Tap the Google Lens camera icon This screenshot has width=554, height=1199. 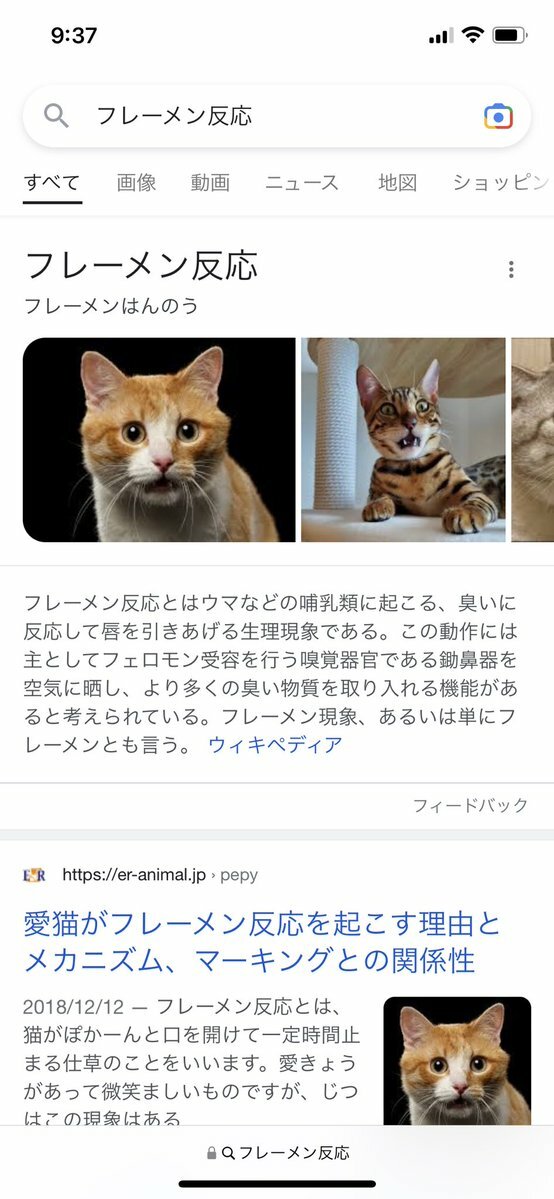tap(498, 116)
